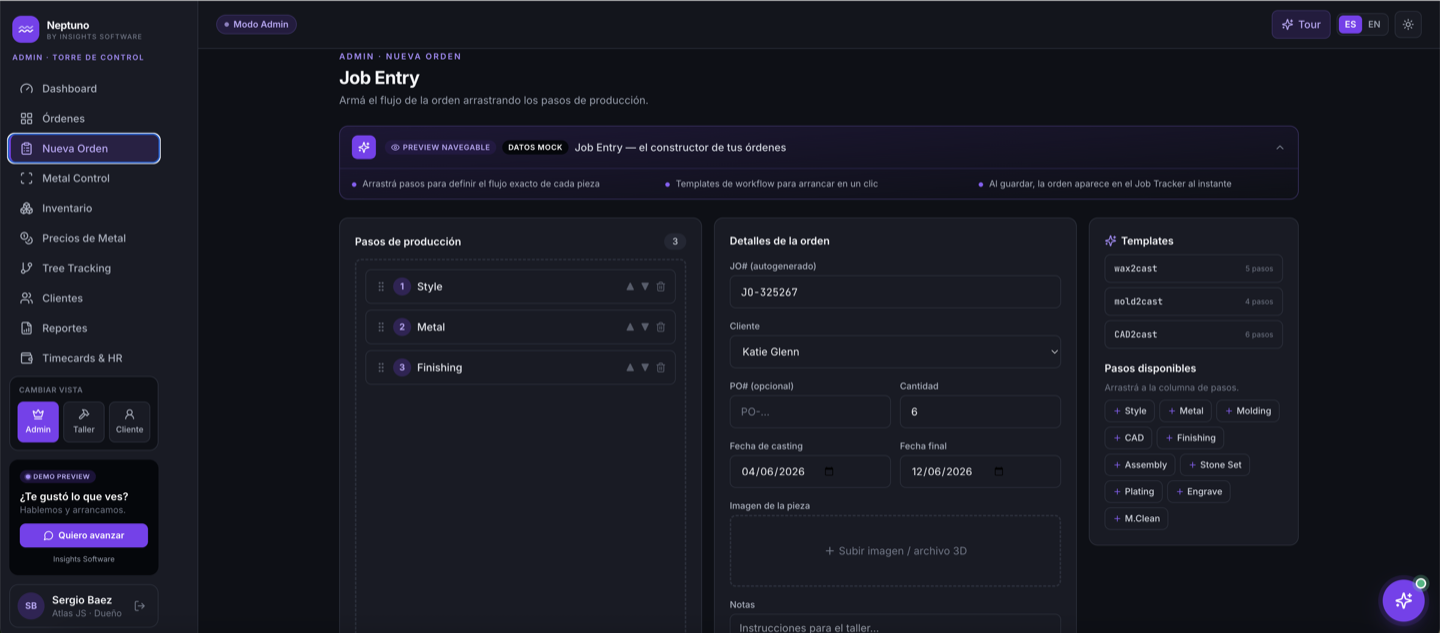
Task: Delete the Finishing step with trash icon
Action: click(661, 368)
